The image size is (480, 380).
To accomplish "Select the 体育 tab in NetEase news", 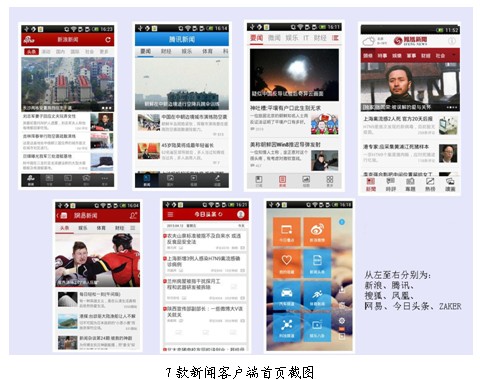I will pos(101,228).
